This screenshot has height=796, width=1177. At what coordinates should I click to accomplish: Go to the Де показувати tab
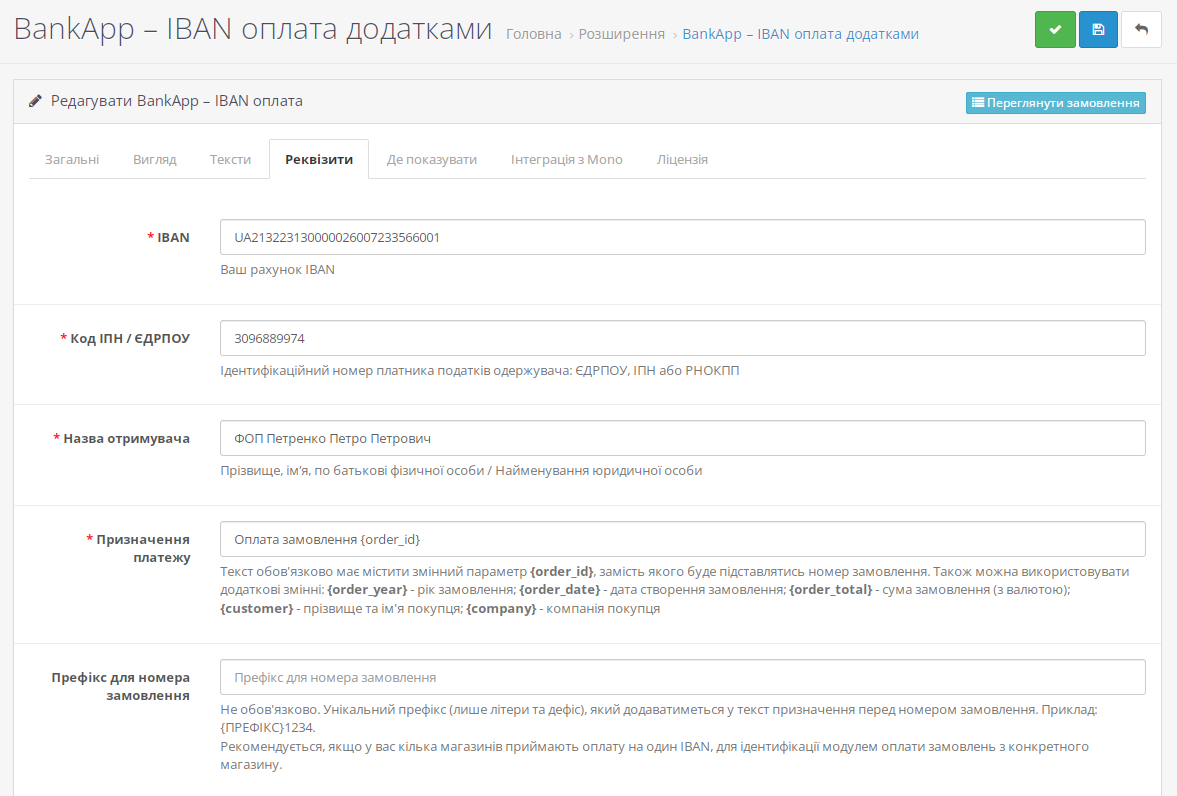[x=431, y=159]
